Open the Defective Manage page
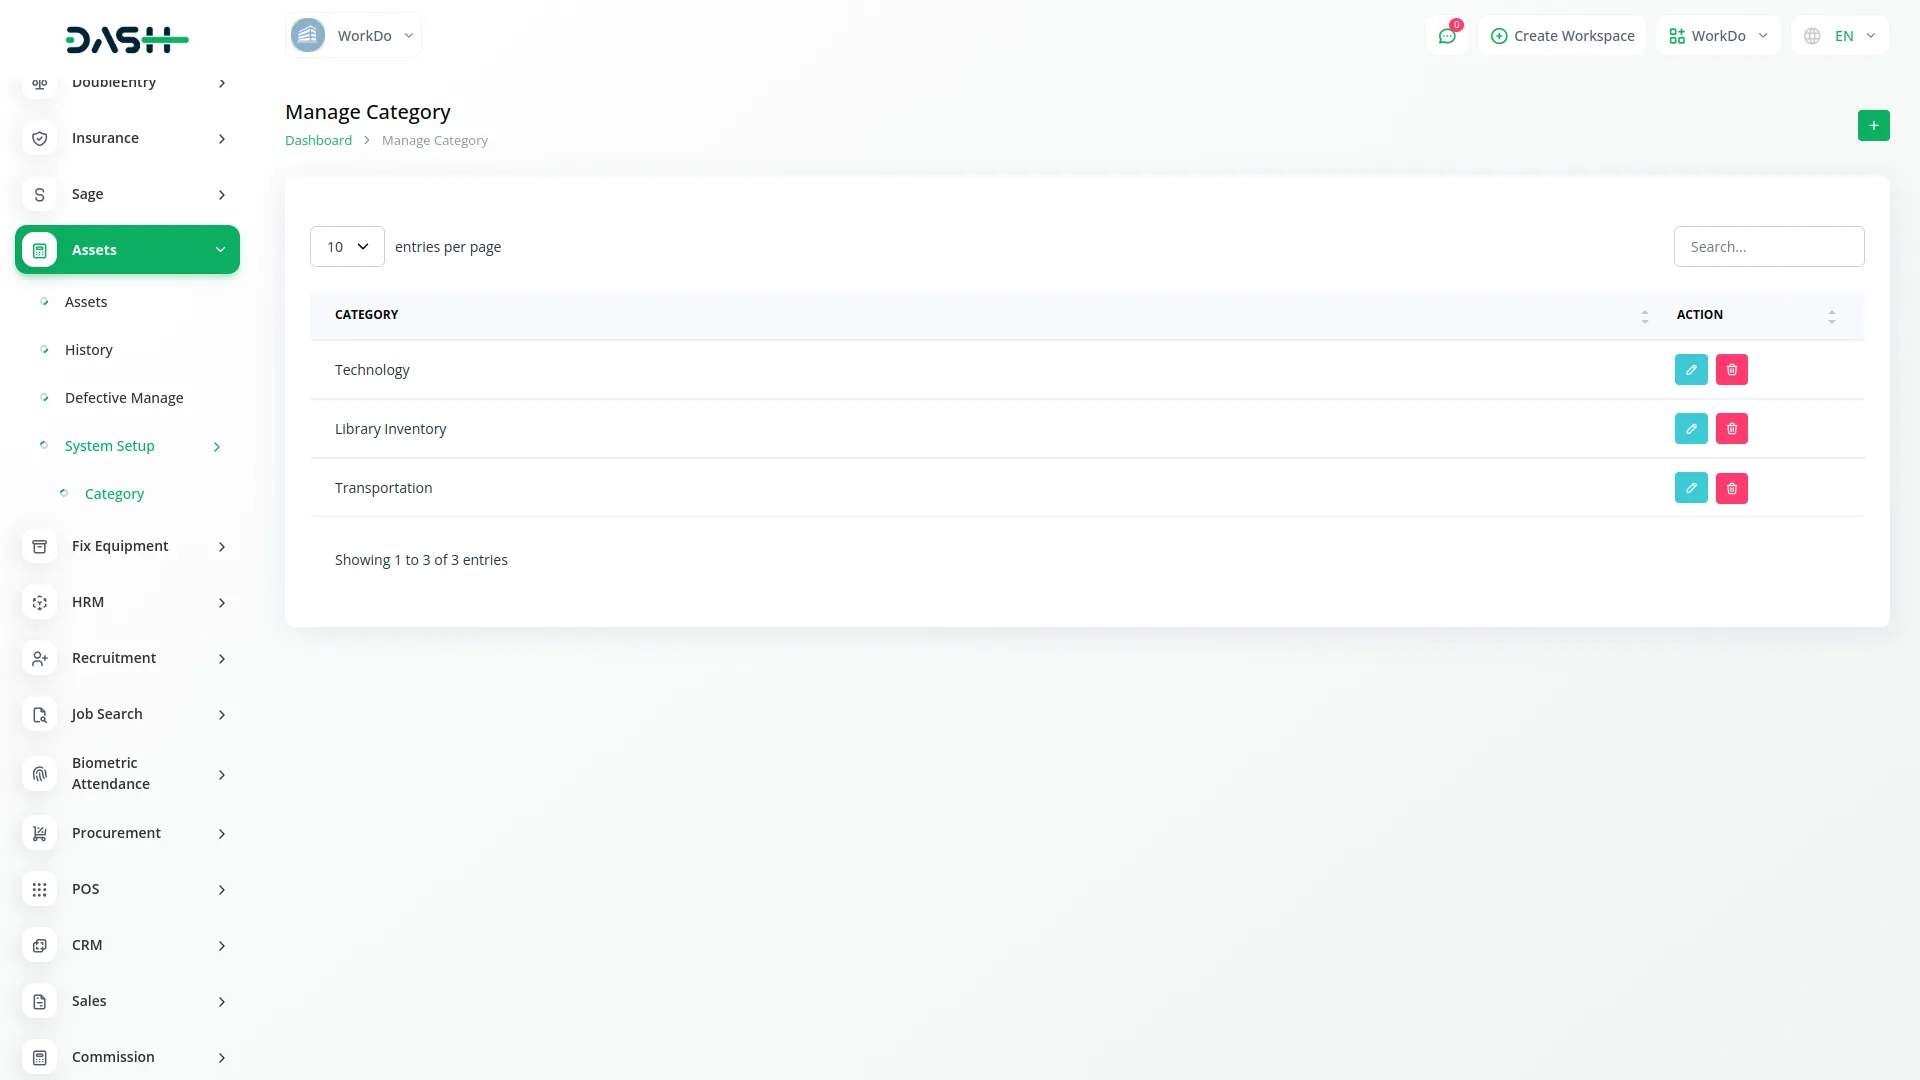This screenshot has height=1080, width=1920. coord(123,397)
